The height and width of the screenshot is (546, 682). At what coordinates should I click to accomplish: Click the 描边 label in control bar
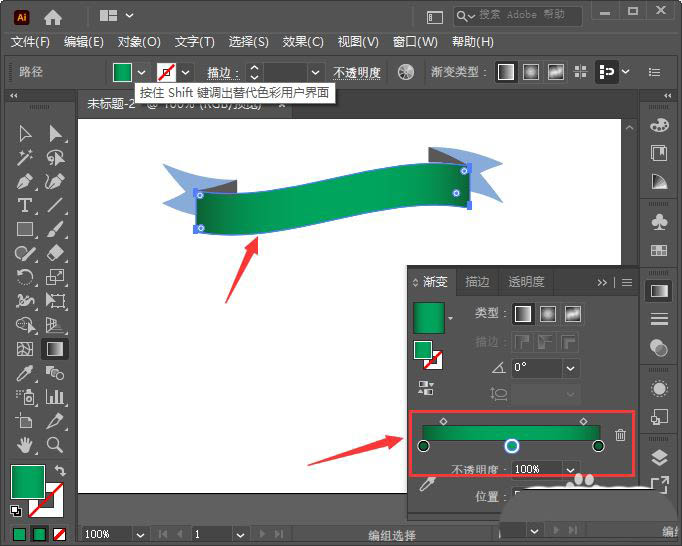pos(221,73)
